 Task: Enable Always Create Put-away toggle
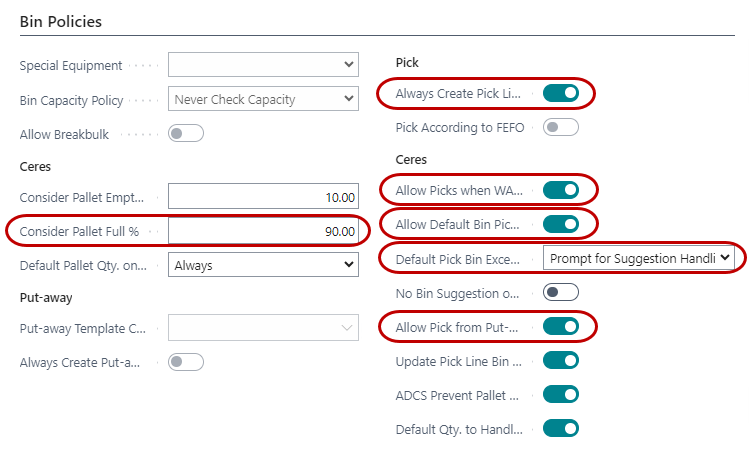[186, 362]
